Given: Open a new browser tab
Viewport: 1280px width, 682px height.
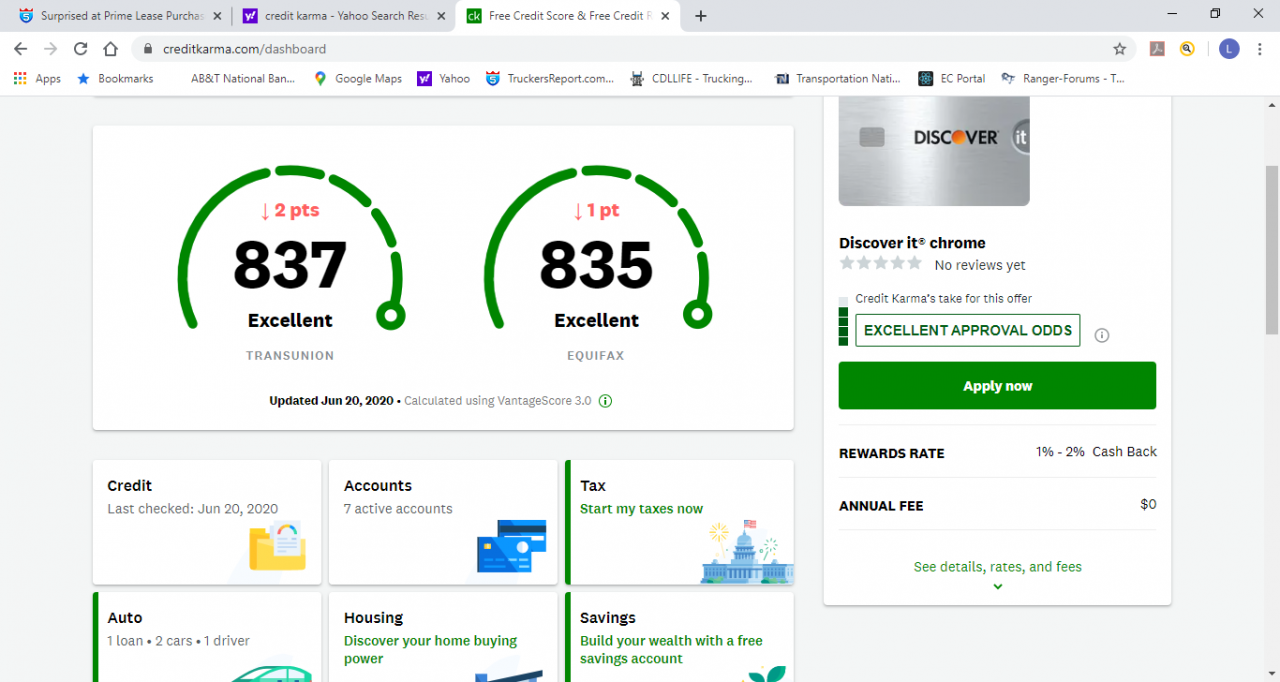Looking at the screenshot, I should [701, 16].
